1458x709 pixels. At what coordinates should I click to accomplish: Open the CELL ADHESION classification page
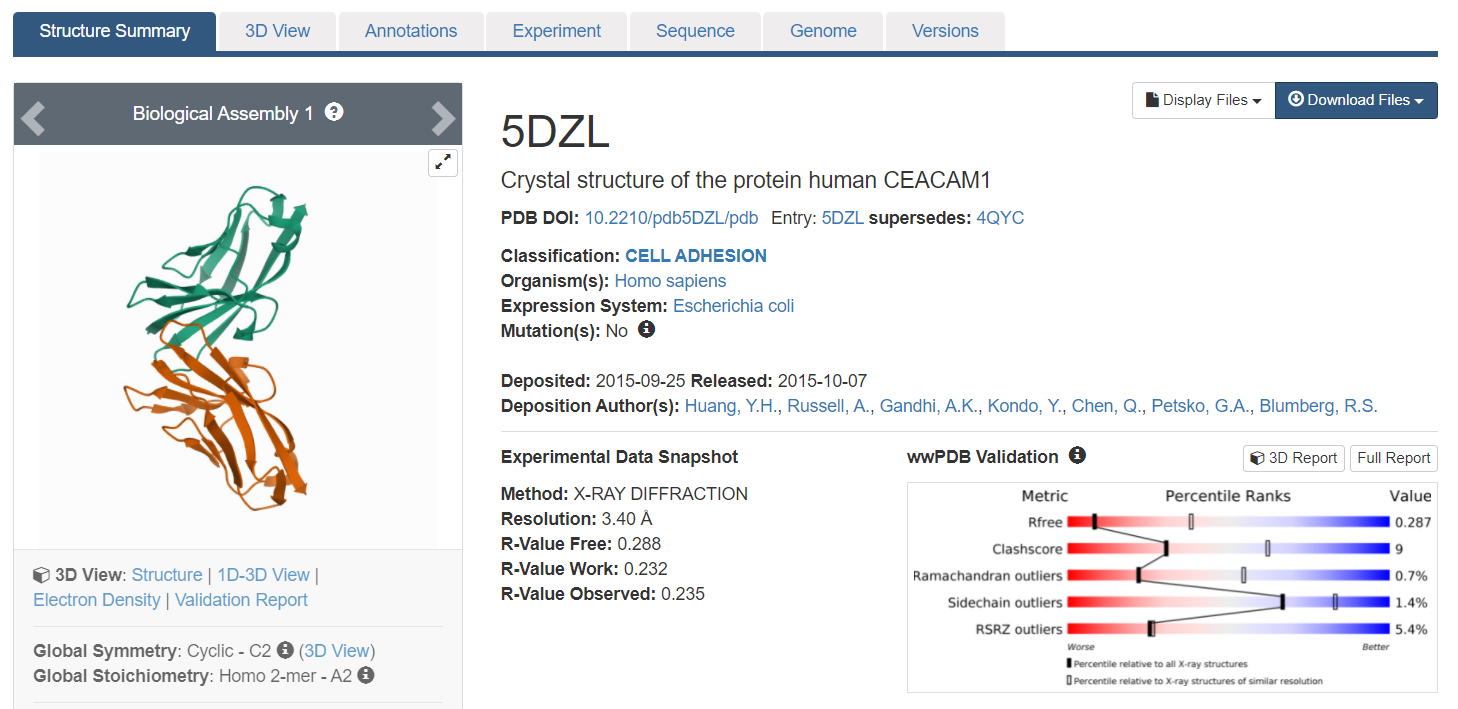696,255
